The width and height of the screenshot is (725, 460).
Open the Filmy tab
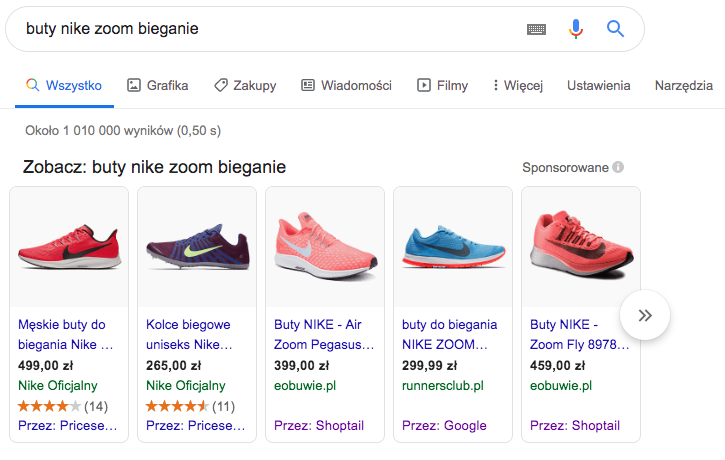[442, 86]
